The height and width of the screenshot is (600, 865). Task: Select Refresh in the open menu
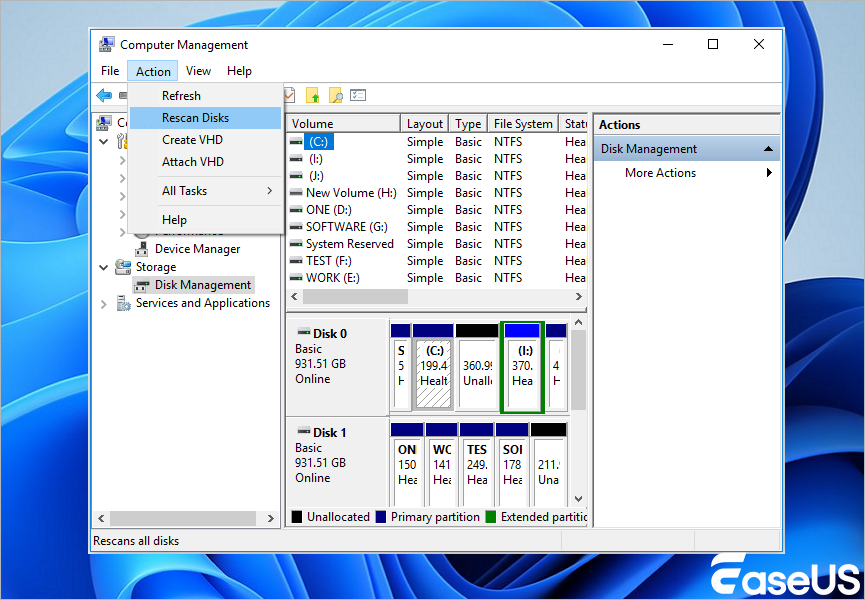tap(180, 95)
